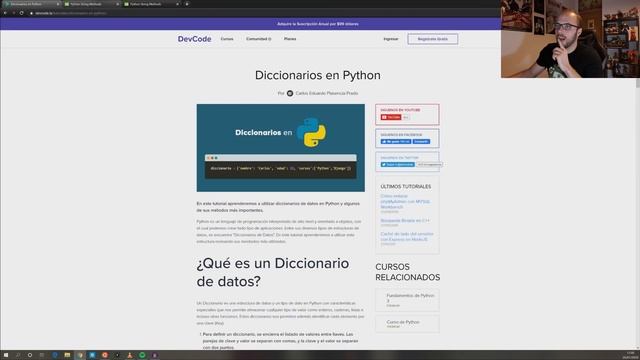Open the Windows Start menu
640x360 pixels.
pos(6,355)
